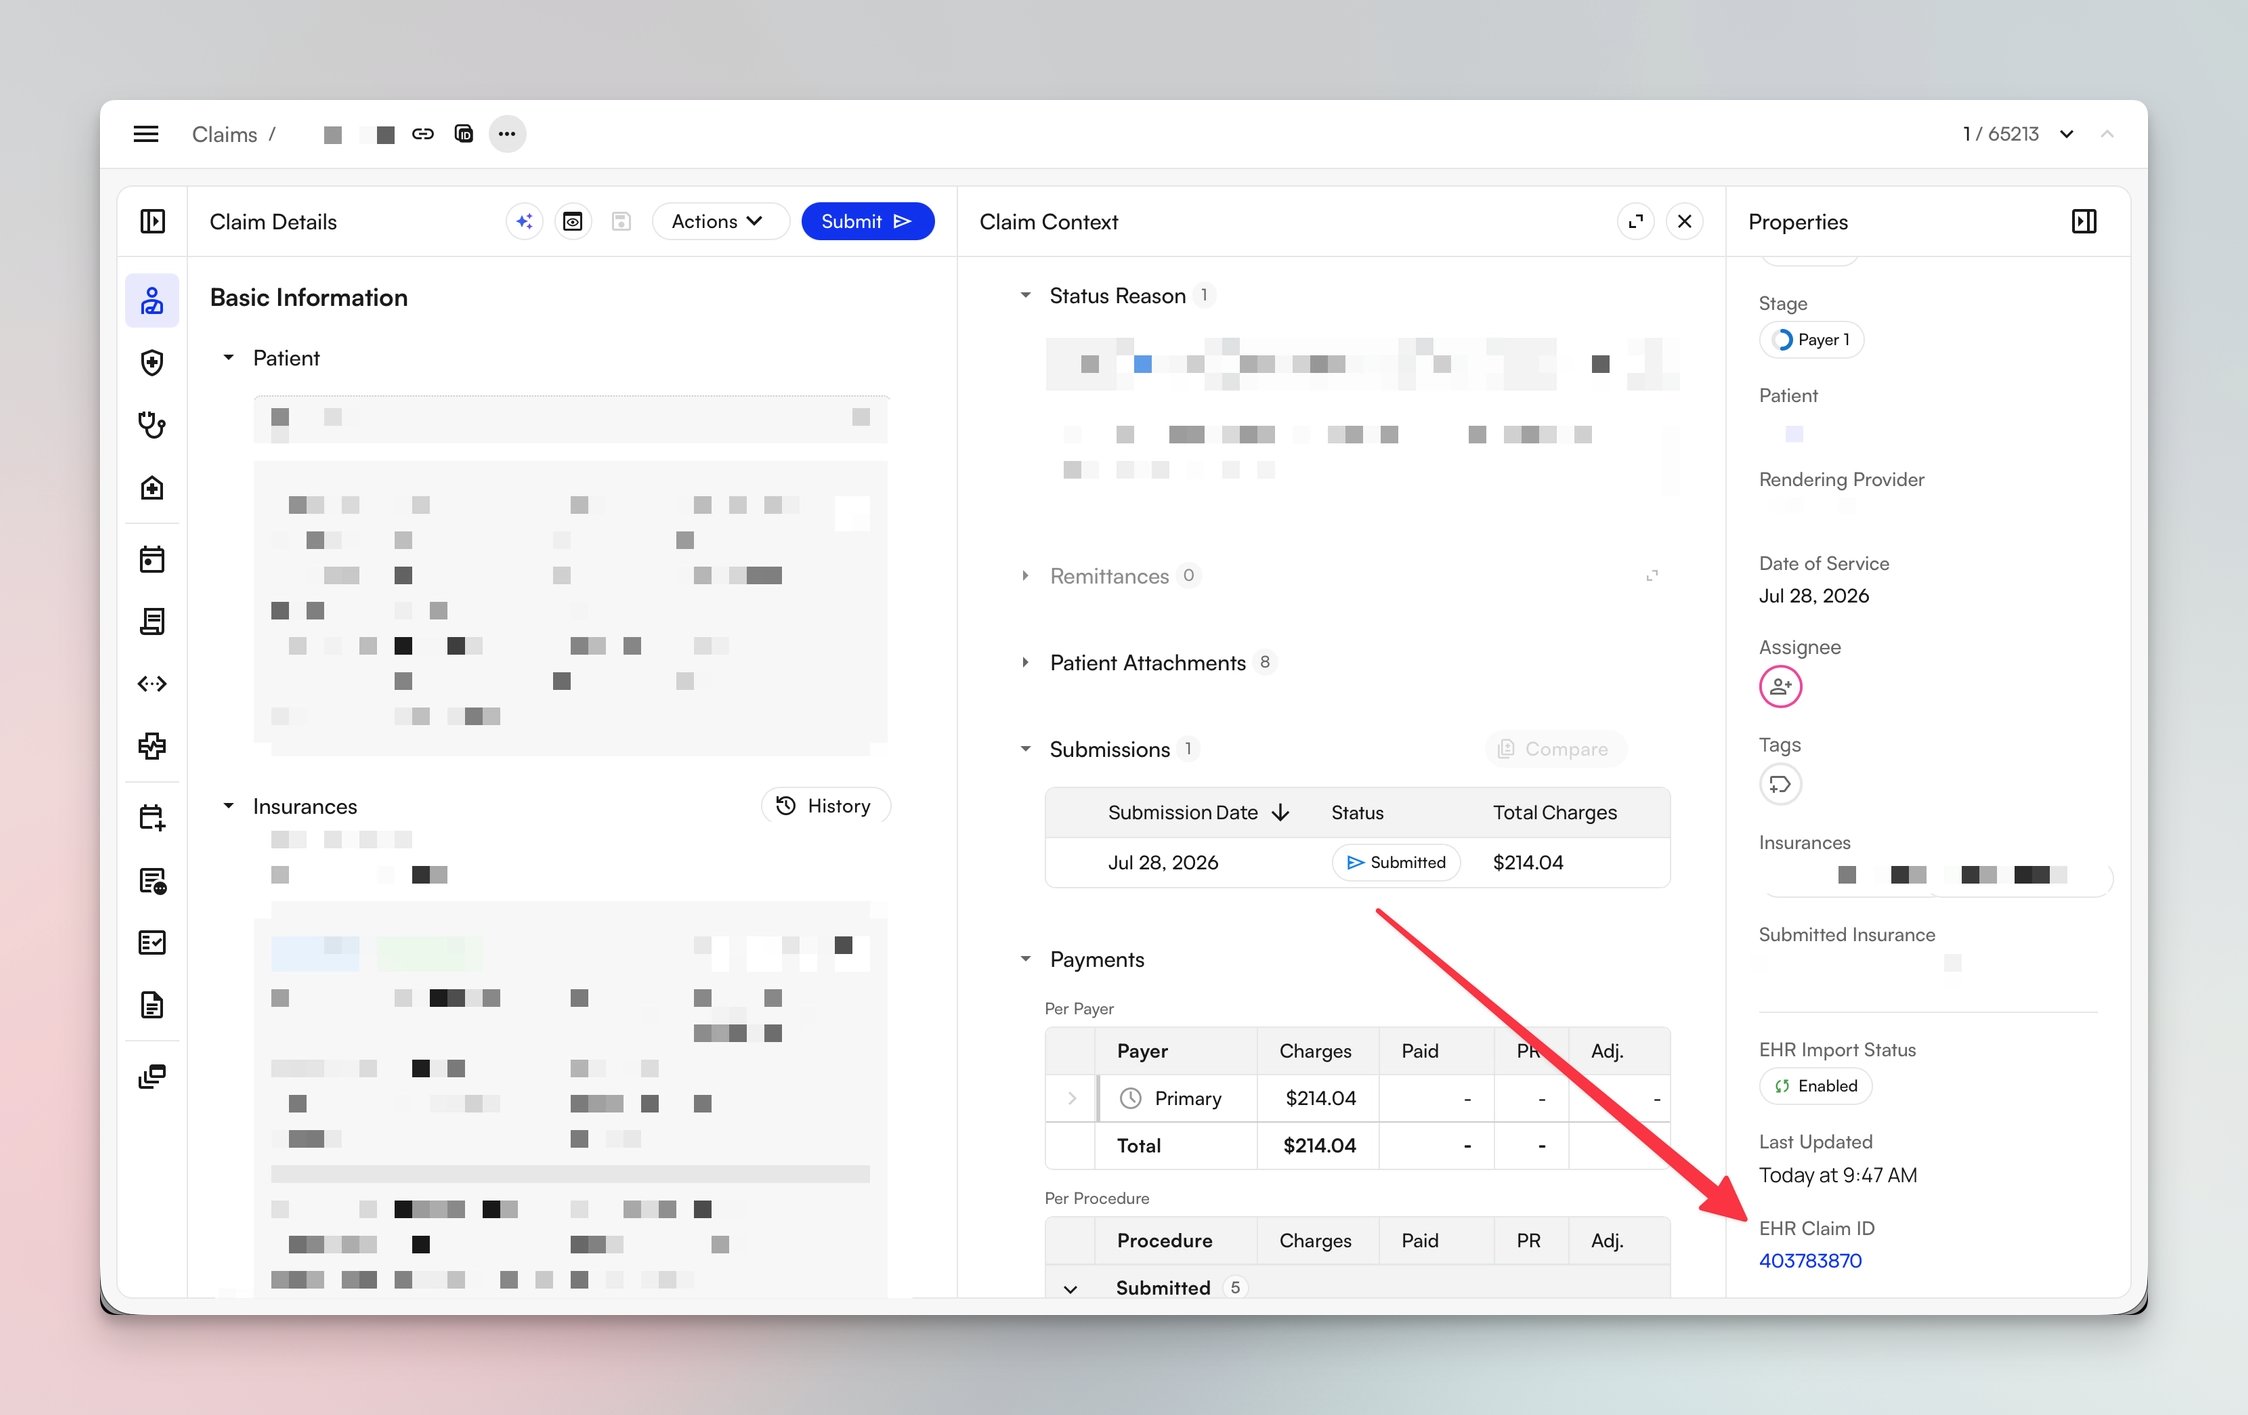
Task: Expand the Claim Context panel to full size
Action: 1636,221
